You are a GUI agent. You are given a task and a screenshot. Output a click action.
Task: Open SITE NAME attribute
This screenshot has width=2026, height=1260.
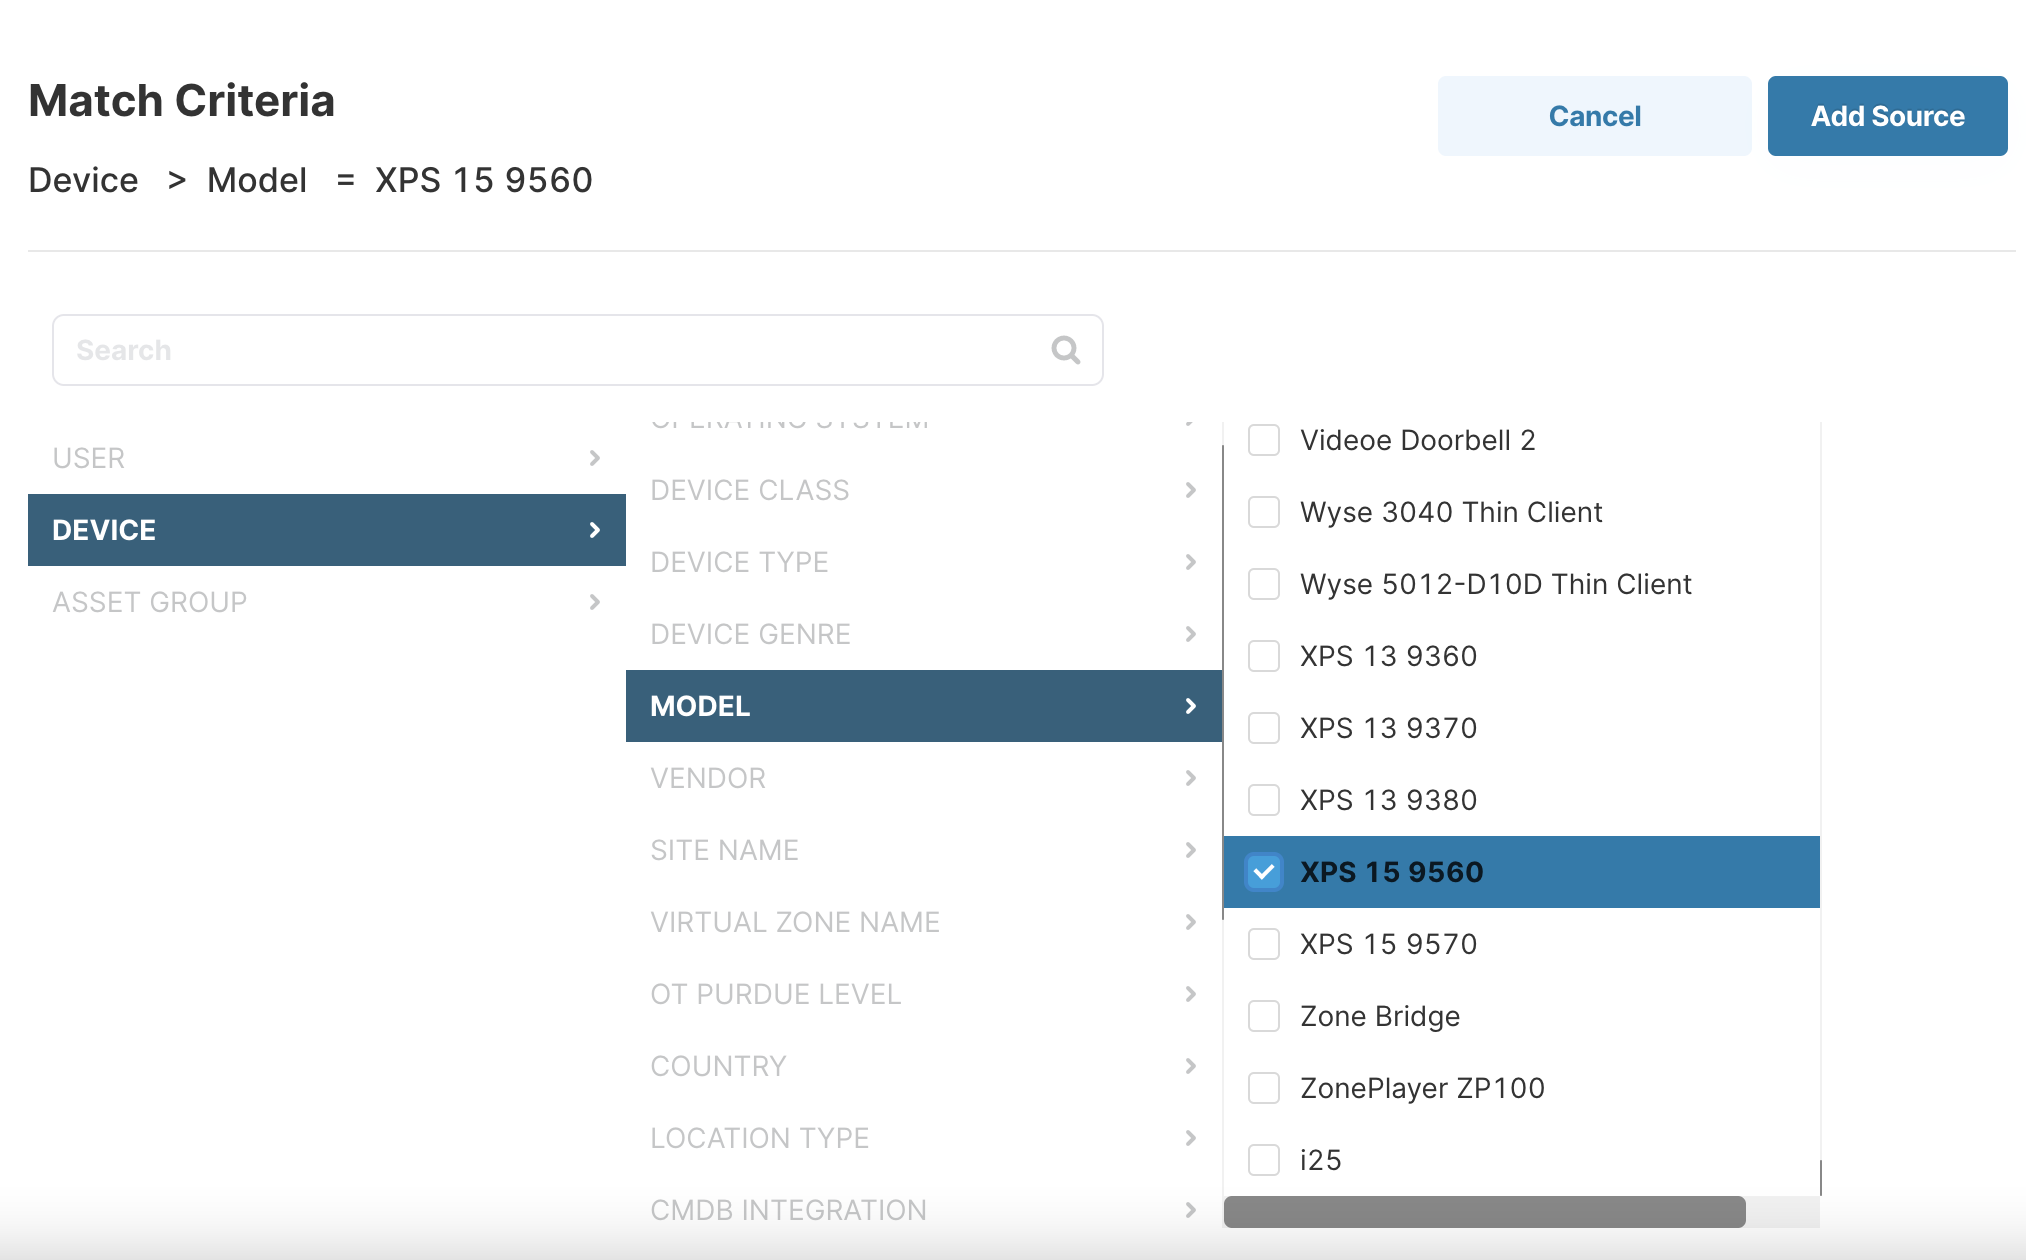click(x=923, y=850)
